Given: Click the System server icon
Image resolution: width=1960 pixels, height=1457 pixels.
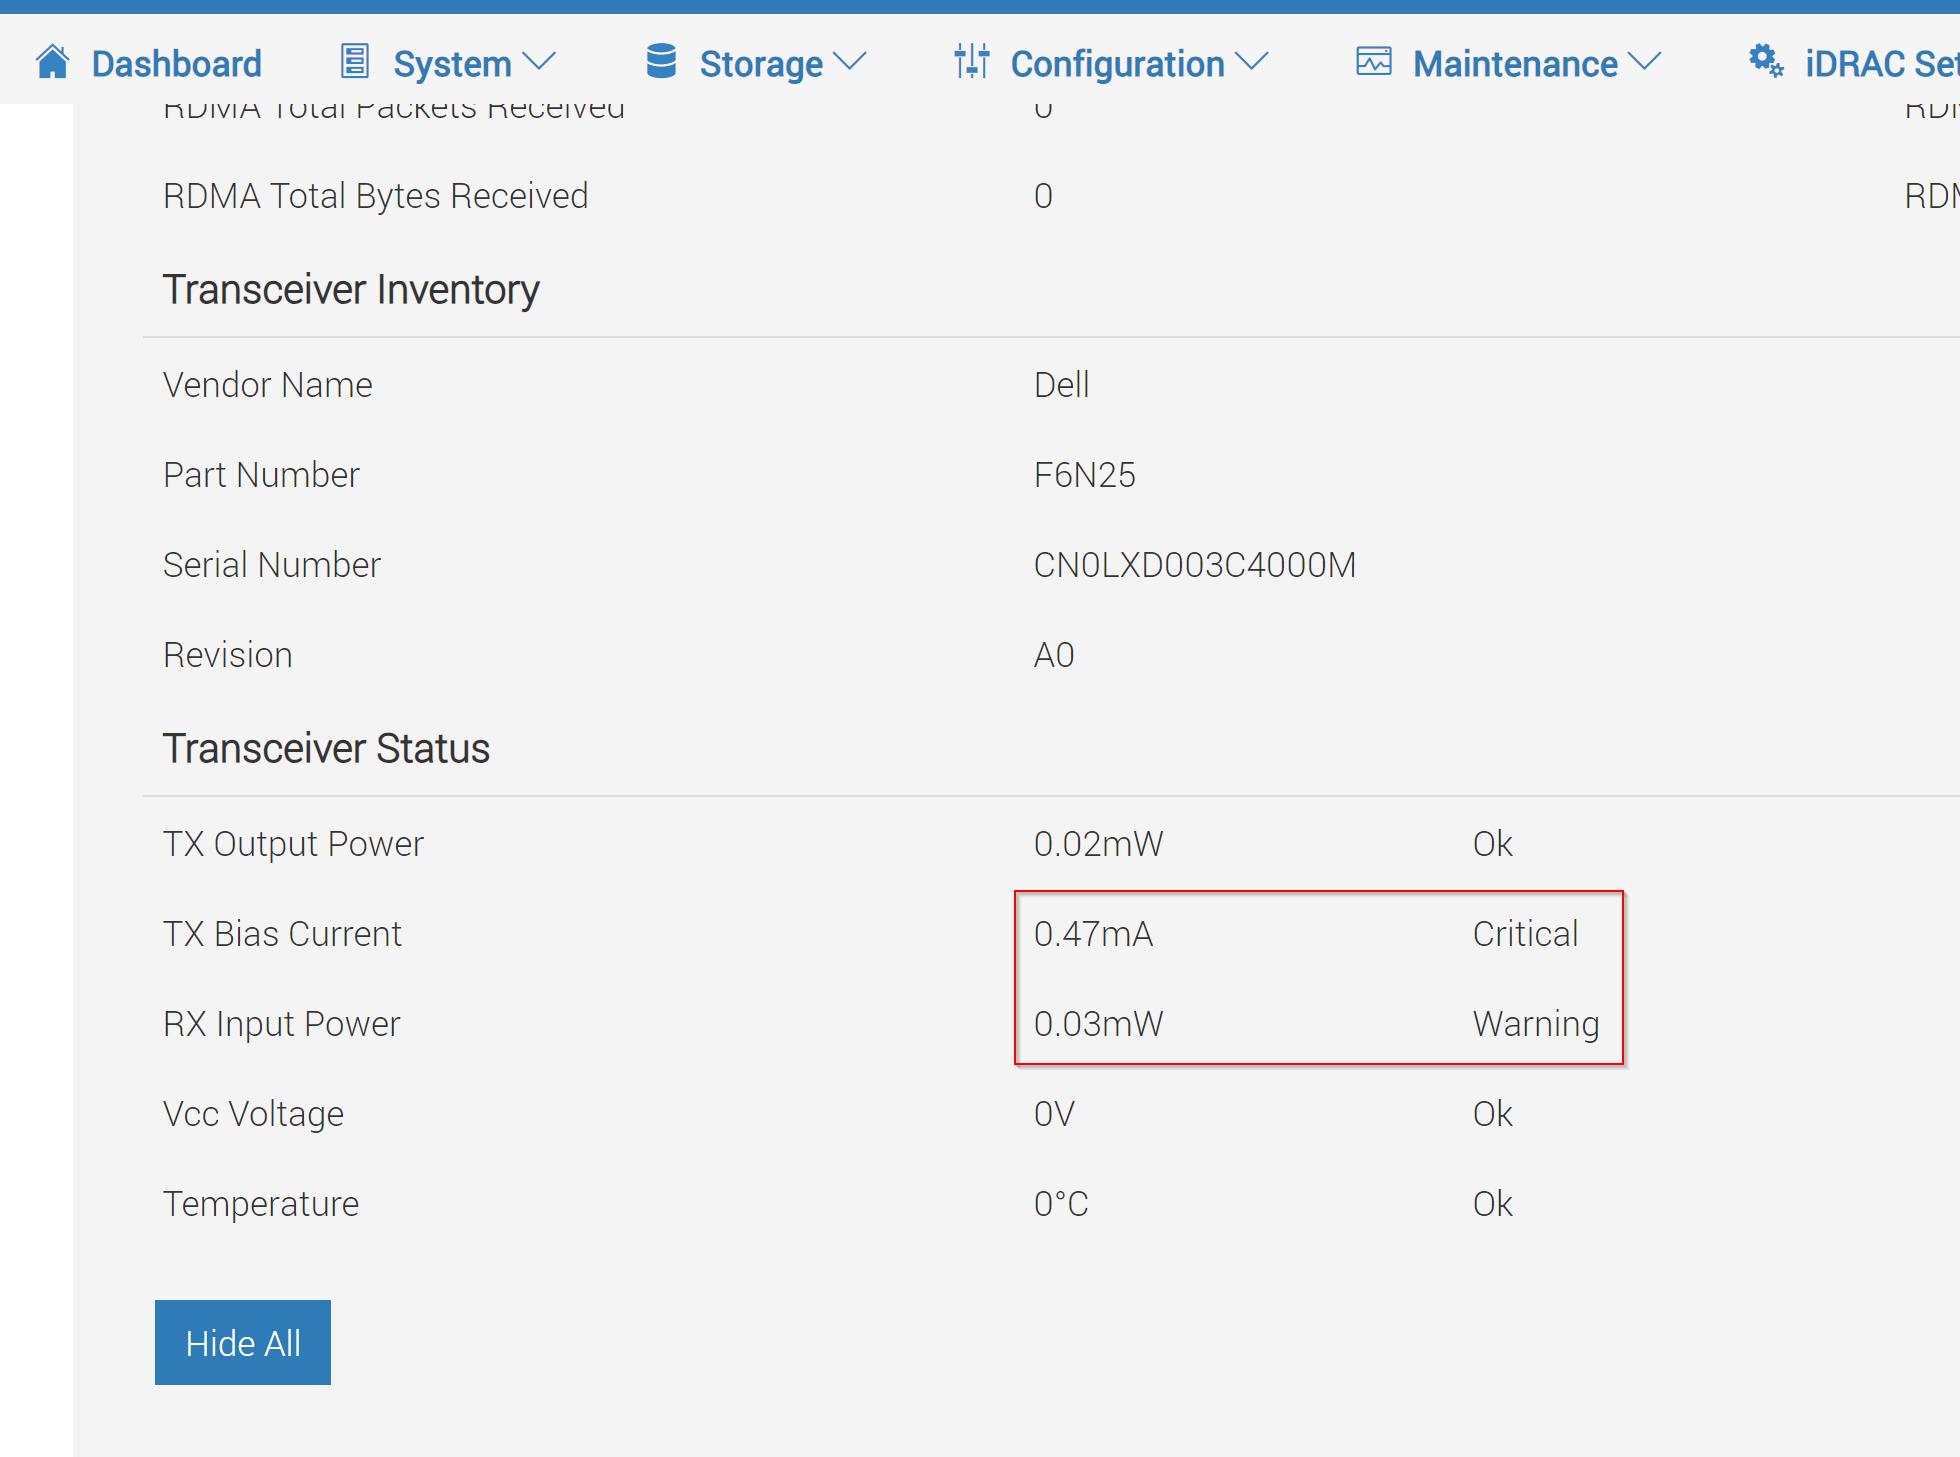Looking at the screenshot, I should (x=355, y=62).
